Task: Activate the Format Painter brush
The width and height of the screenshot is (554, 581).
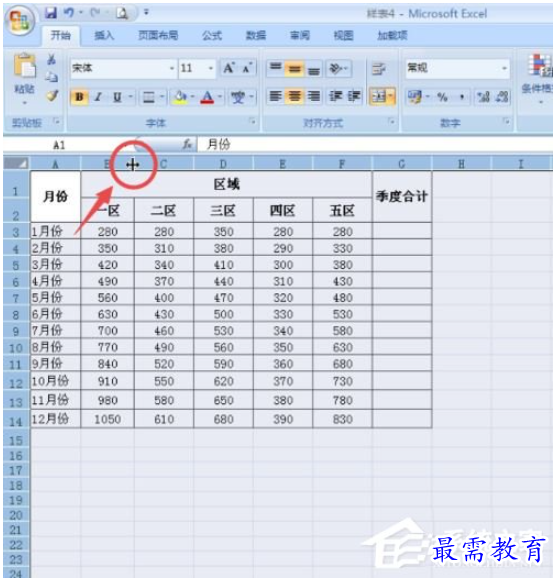Action: (x=52, y=96)
